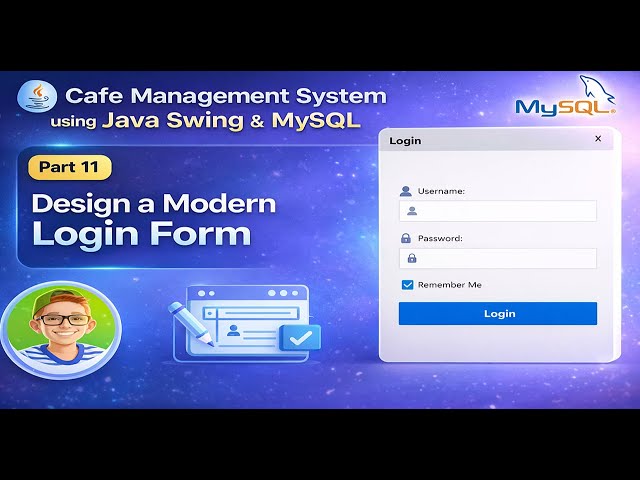
Task: Click the "Username:" label
Action: pyautogui.click(x=441, y=191)
